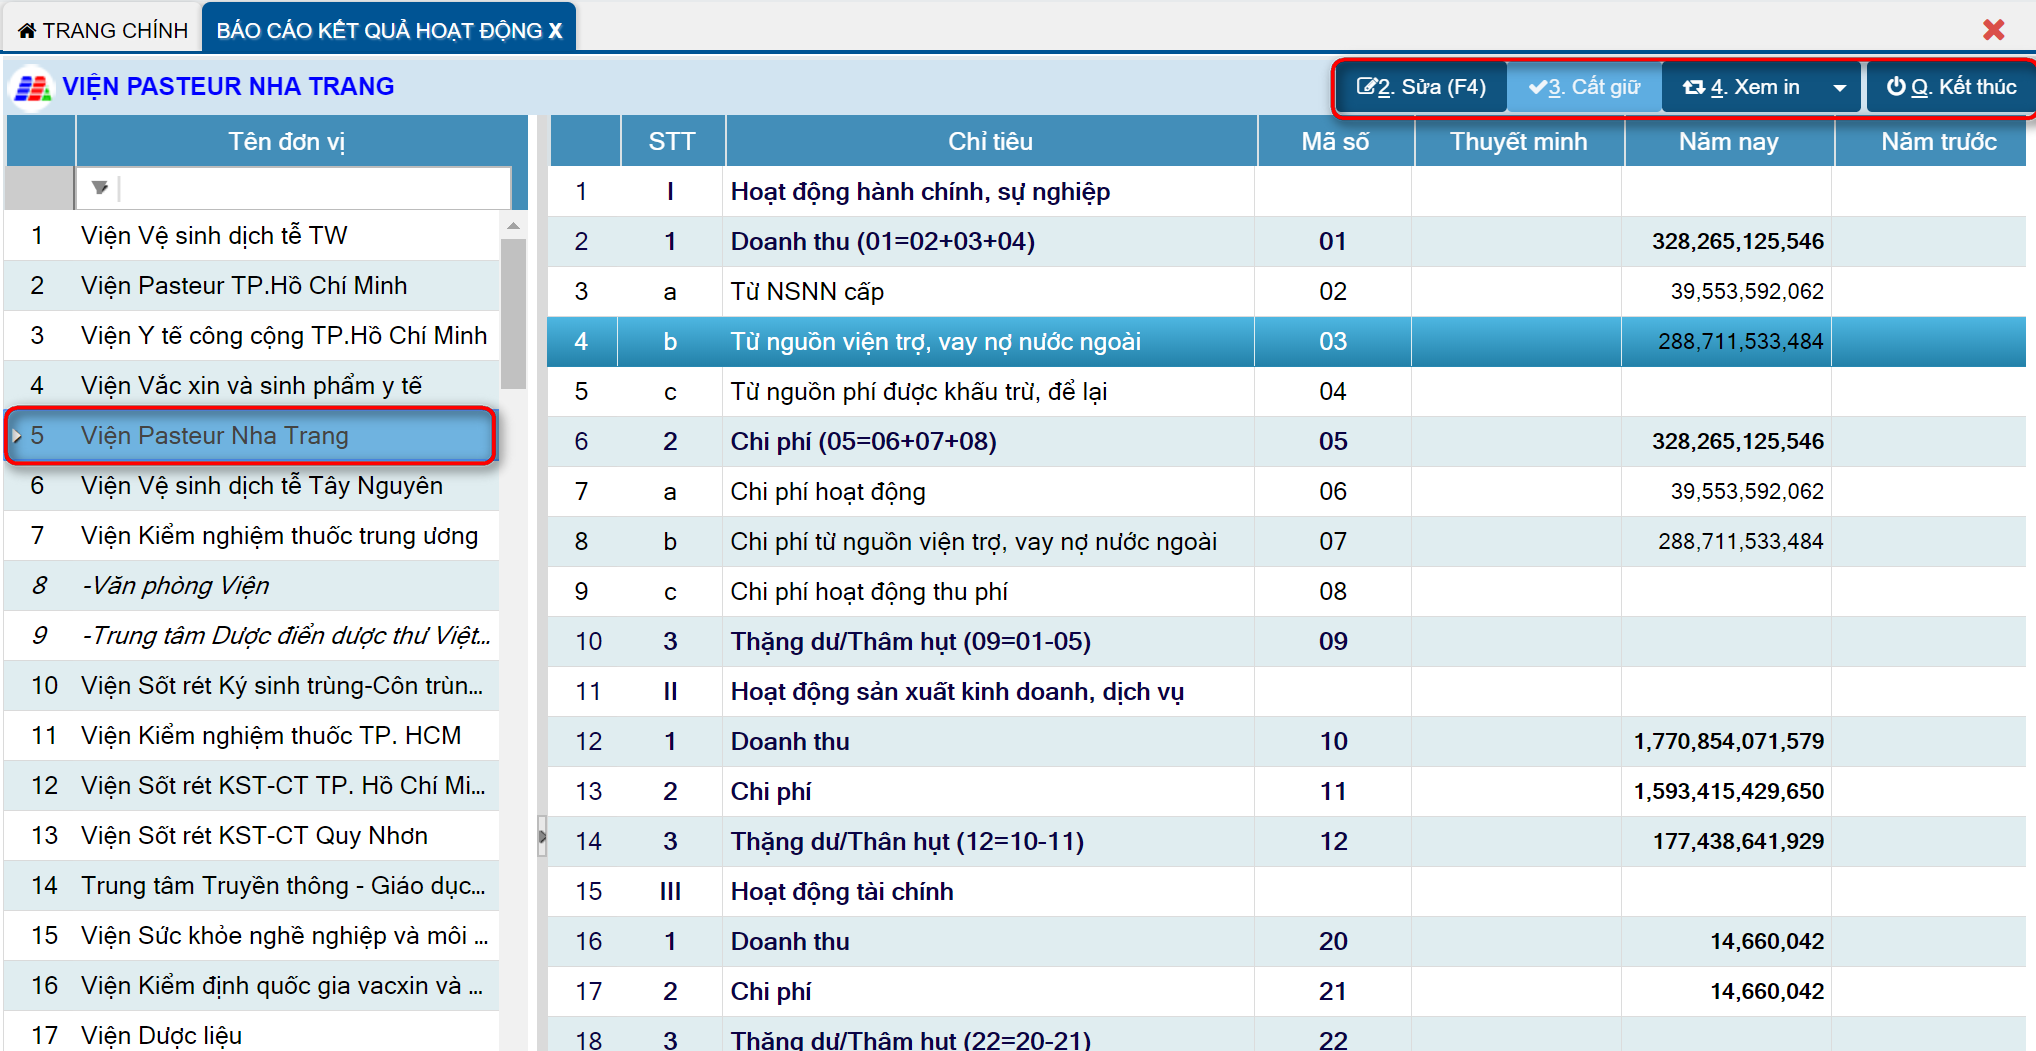Click the Năm nay column header

pyautogui.click(x=1728, y=142)
